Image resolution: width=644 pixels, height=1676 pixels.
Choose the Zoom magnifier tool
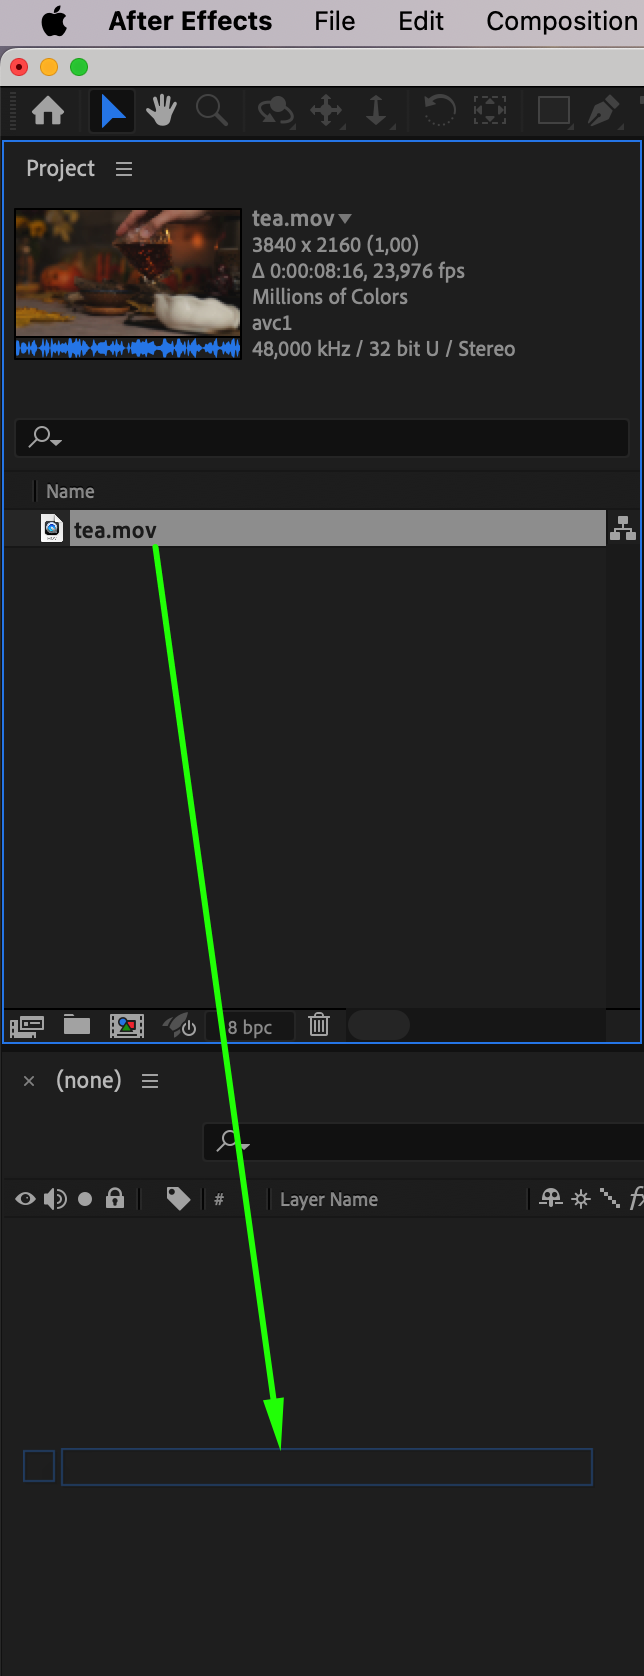click(211, 111)
